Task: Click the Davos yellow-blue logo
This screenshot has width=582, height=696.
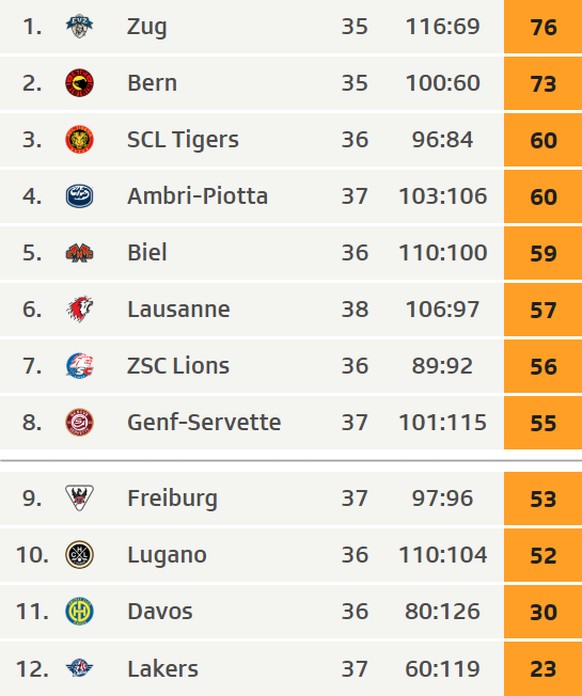Action: 79,611
